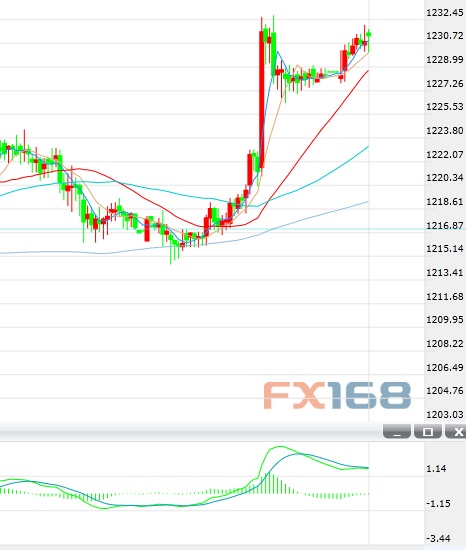Click the 1.14 MACD axis value
Image resolution: width=467 pixels, height=550 pixels.
[x=436, y=469]
